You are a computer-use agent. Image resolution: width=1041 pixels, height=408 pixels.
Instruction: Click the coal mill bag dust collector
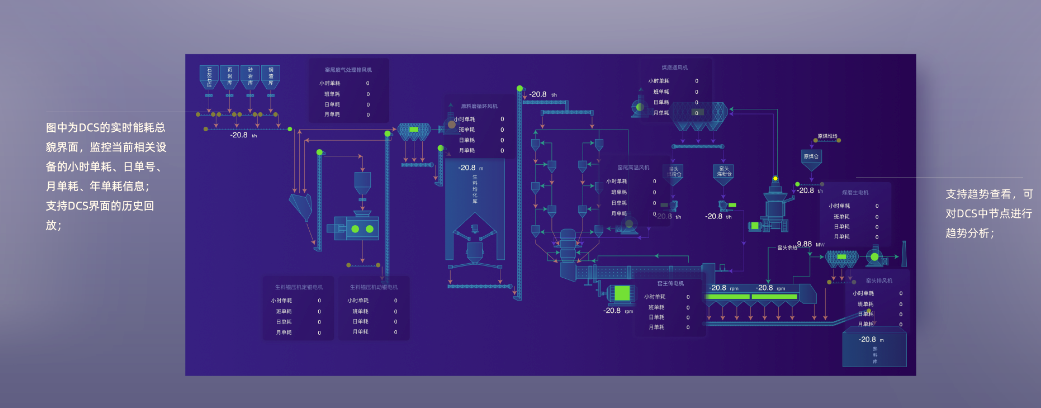[698, 117]
